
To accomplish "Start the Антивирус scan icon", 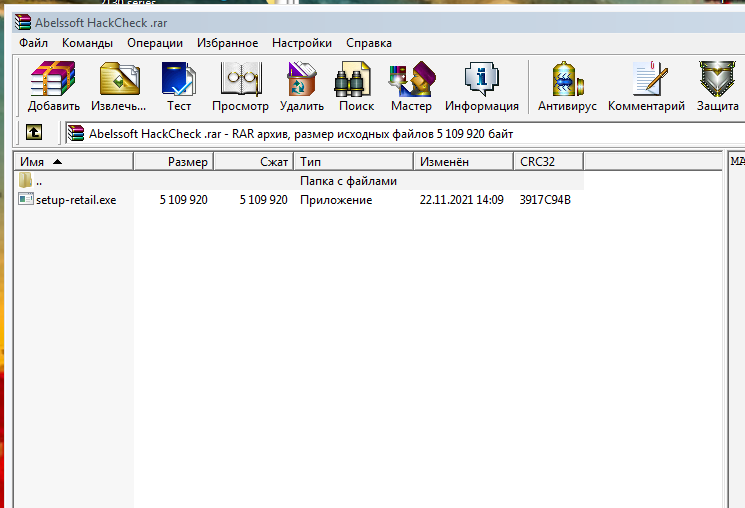I will point(567,79).
